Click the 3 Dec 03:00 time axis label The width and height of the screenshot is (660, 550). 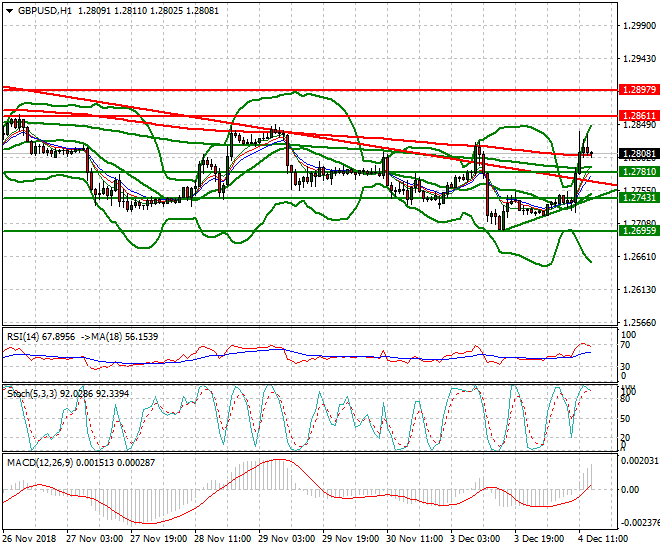click(476, 539)
